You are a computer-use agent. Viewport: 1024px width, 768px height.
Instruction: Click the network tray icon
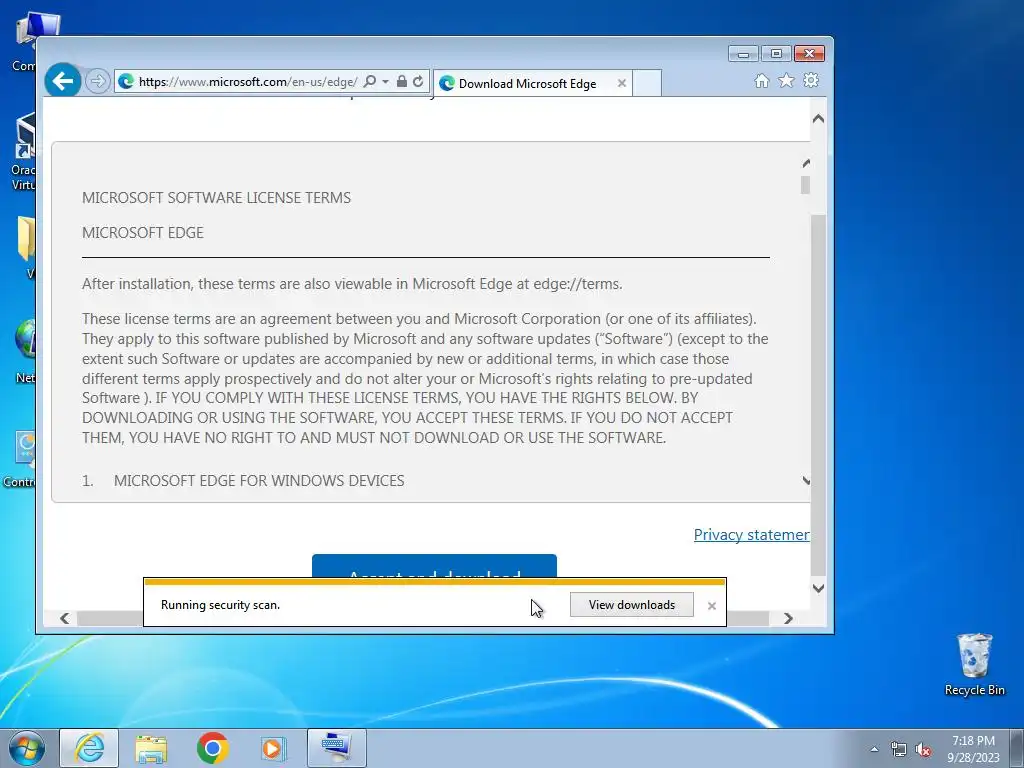899,750
